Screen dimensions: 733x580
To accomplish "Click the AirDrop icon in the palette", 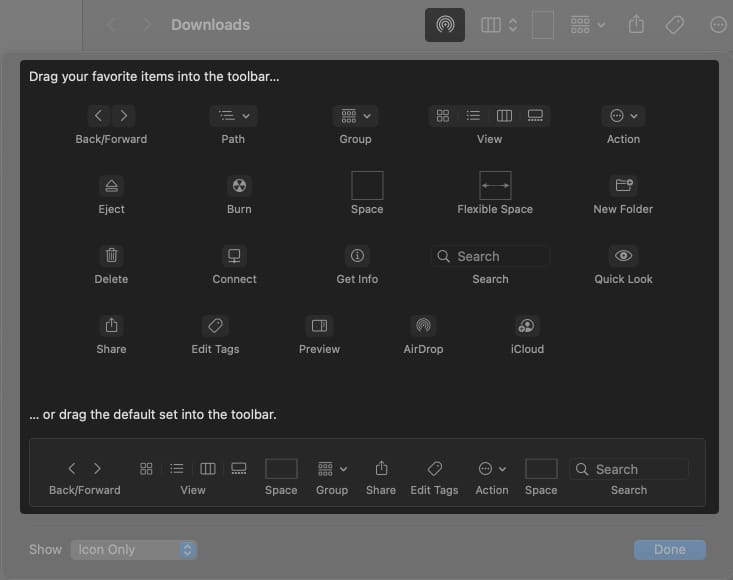I will point(423,326).
